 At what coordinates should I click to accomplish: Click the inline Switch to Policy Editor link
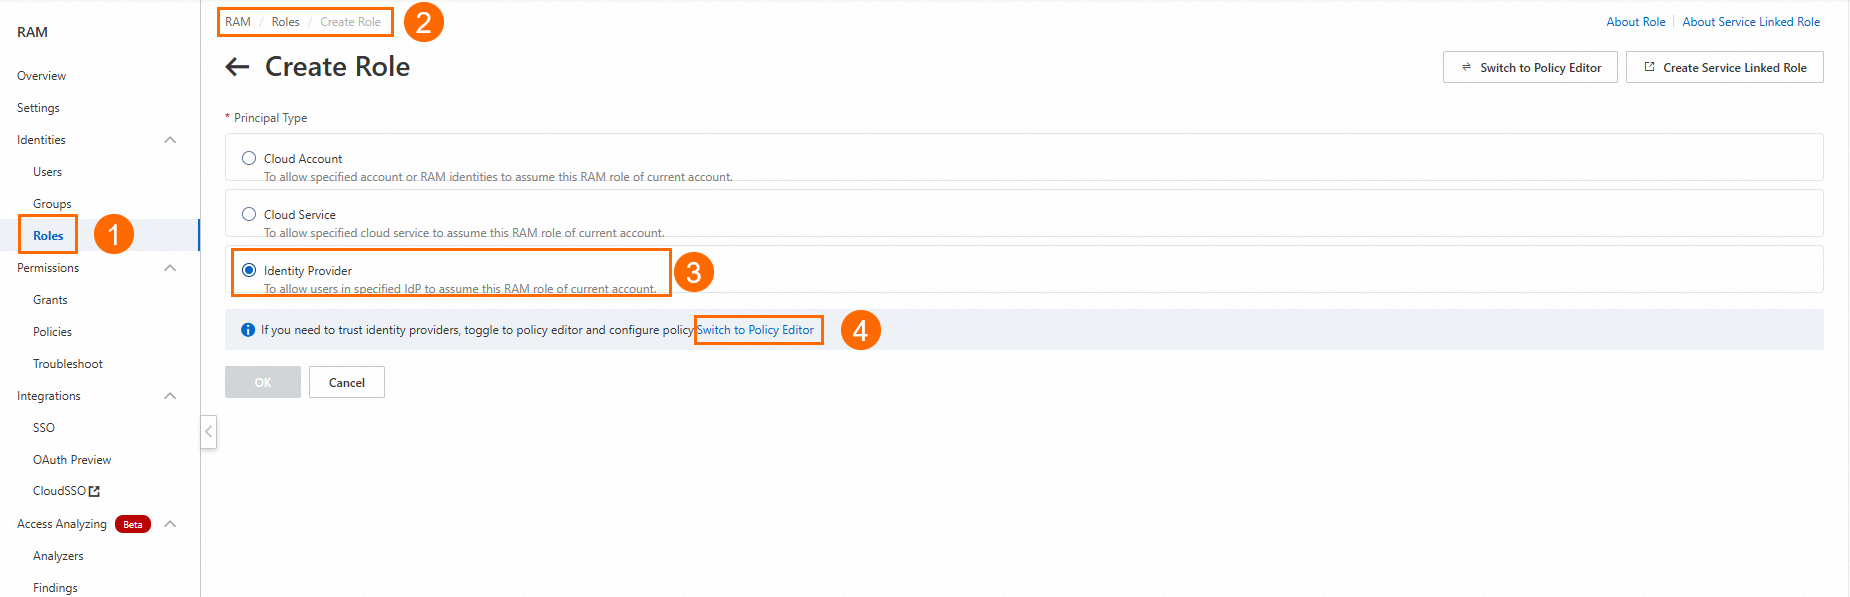pos(755,330)
